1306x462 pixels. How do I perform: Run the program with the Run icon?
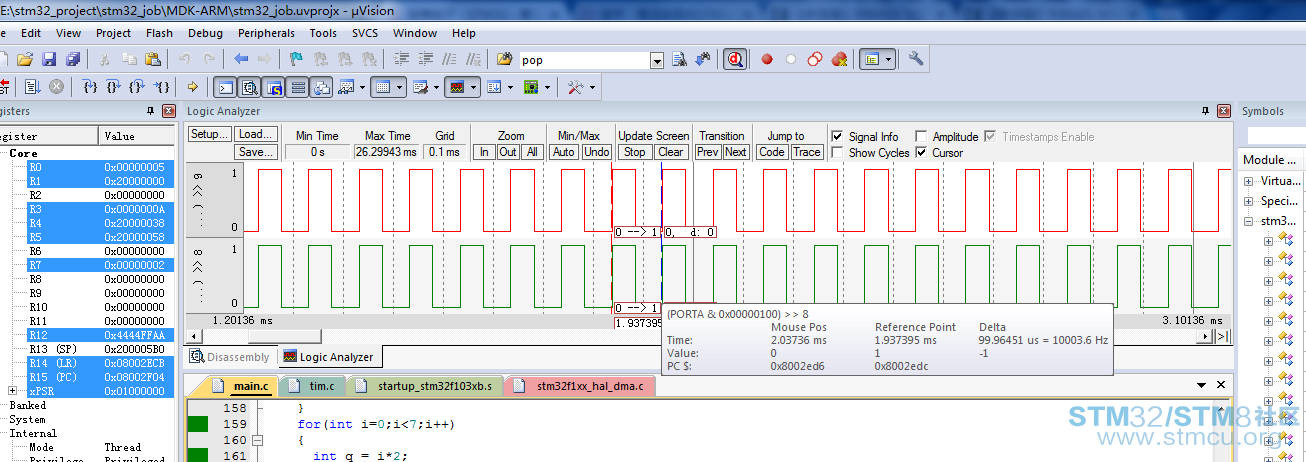pos(32,87)
